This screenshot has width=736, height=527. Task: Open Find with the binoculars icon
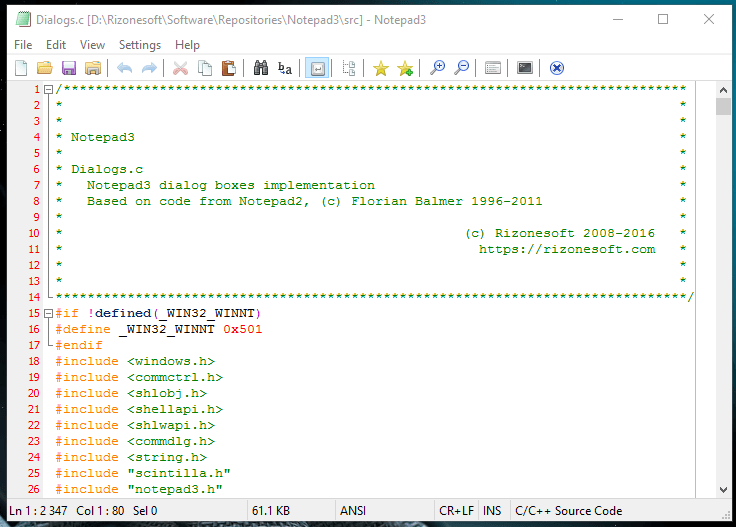[x=261, y=68]
